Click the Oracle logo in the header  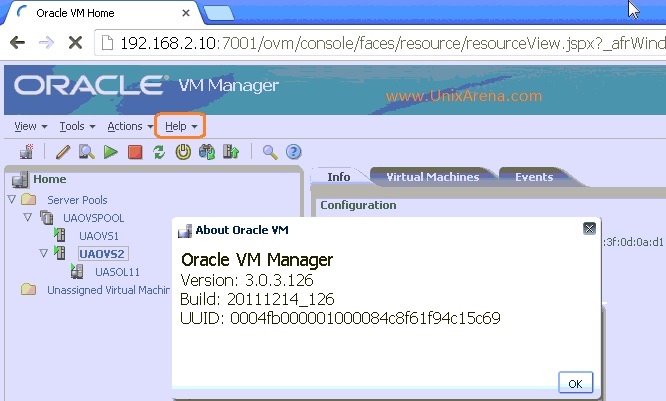tap(91, 85)
